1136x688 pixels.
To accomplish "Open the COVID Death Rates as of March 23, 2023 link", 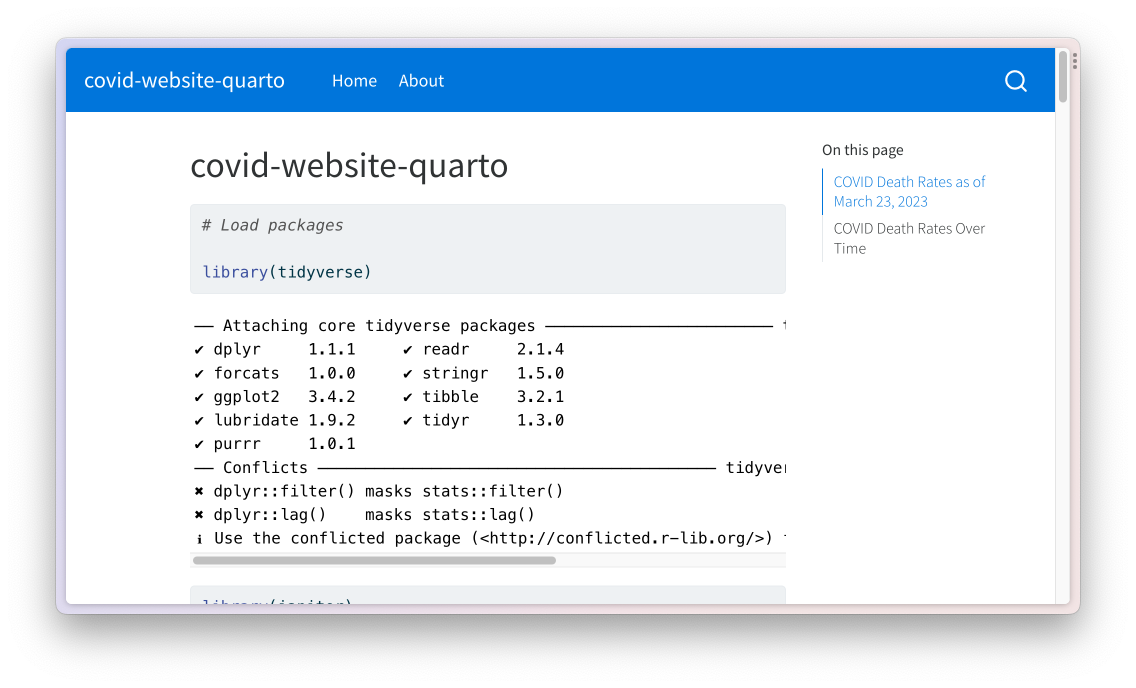I will pyautogui.click(x=909, y=191).
